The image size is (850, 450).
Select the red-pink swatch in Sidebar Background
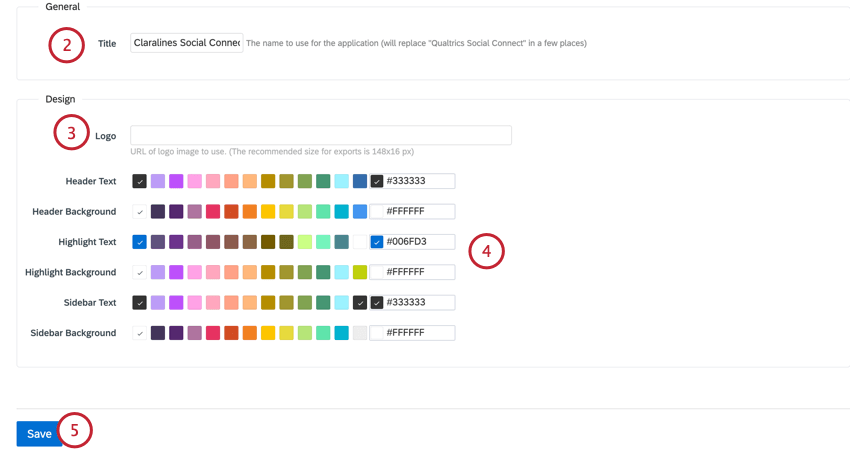click(x=213, y=333)
